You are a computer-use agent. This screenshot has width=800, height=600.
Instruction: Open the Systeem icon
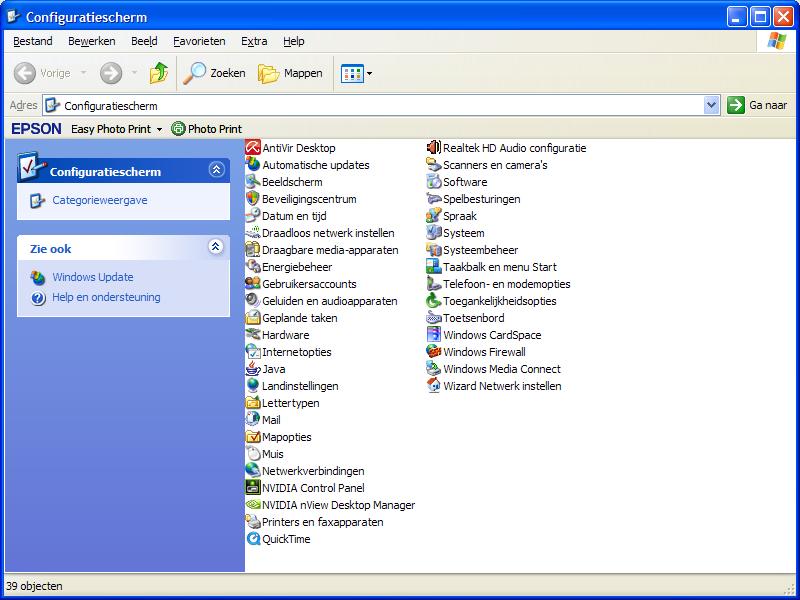click(434, 233)
